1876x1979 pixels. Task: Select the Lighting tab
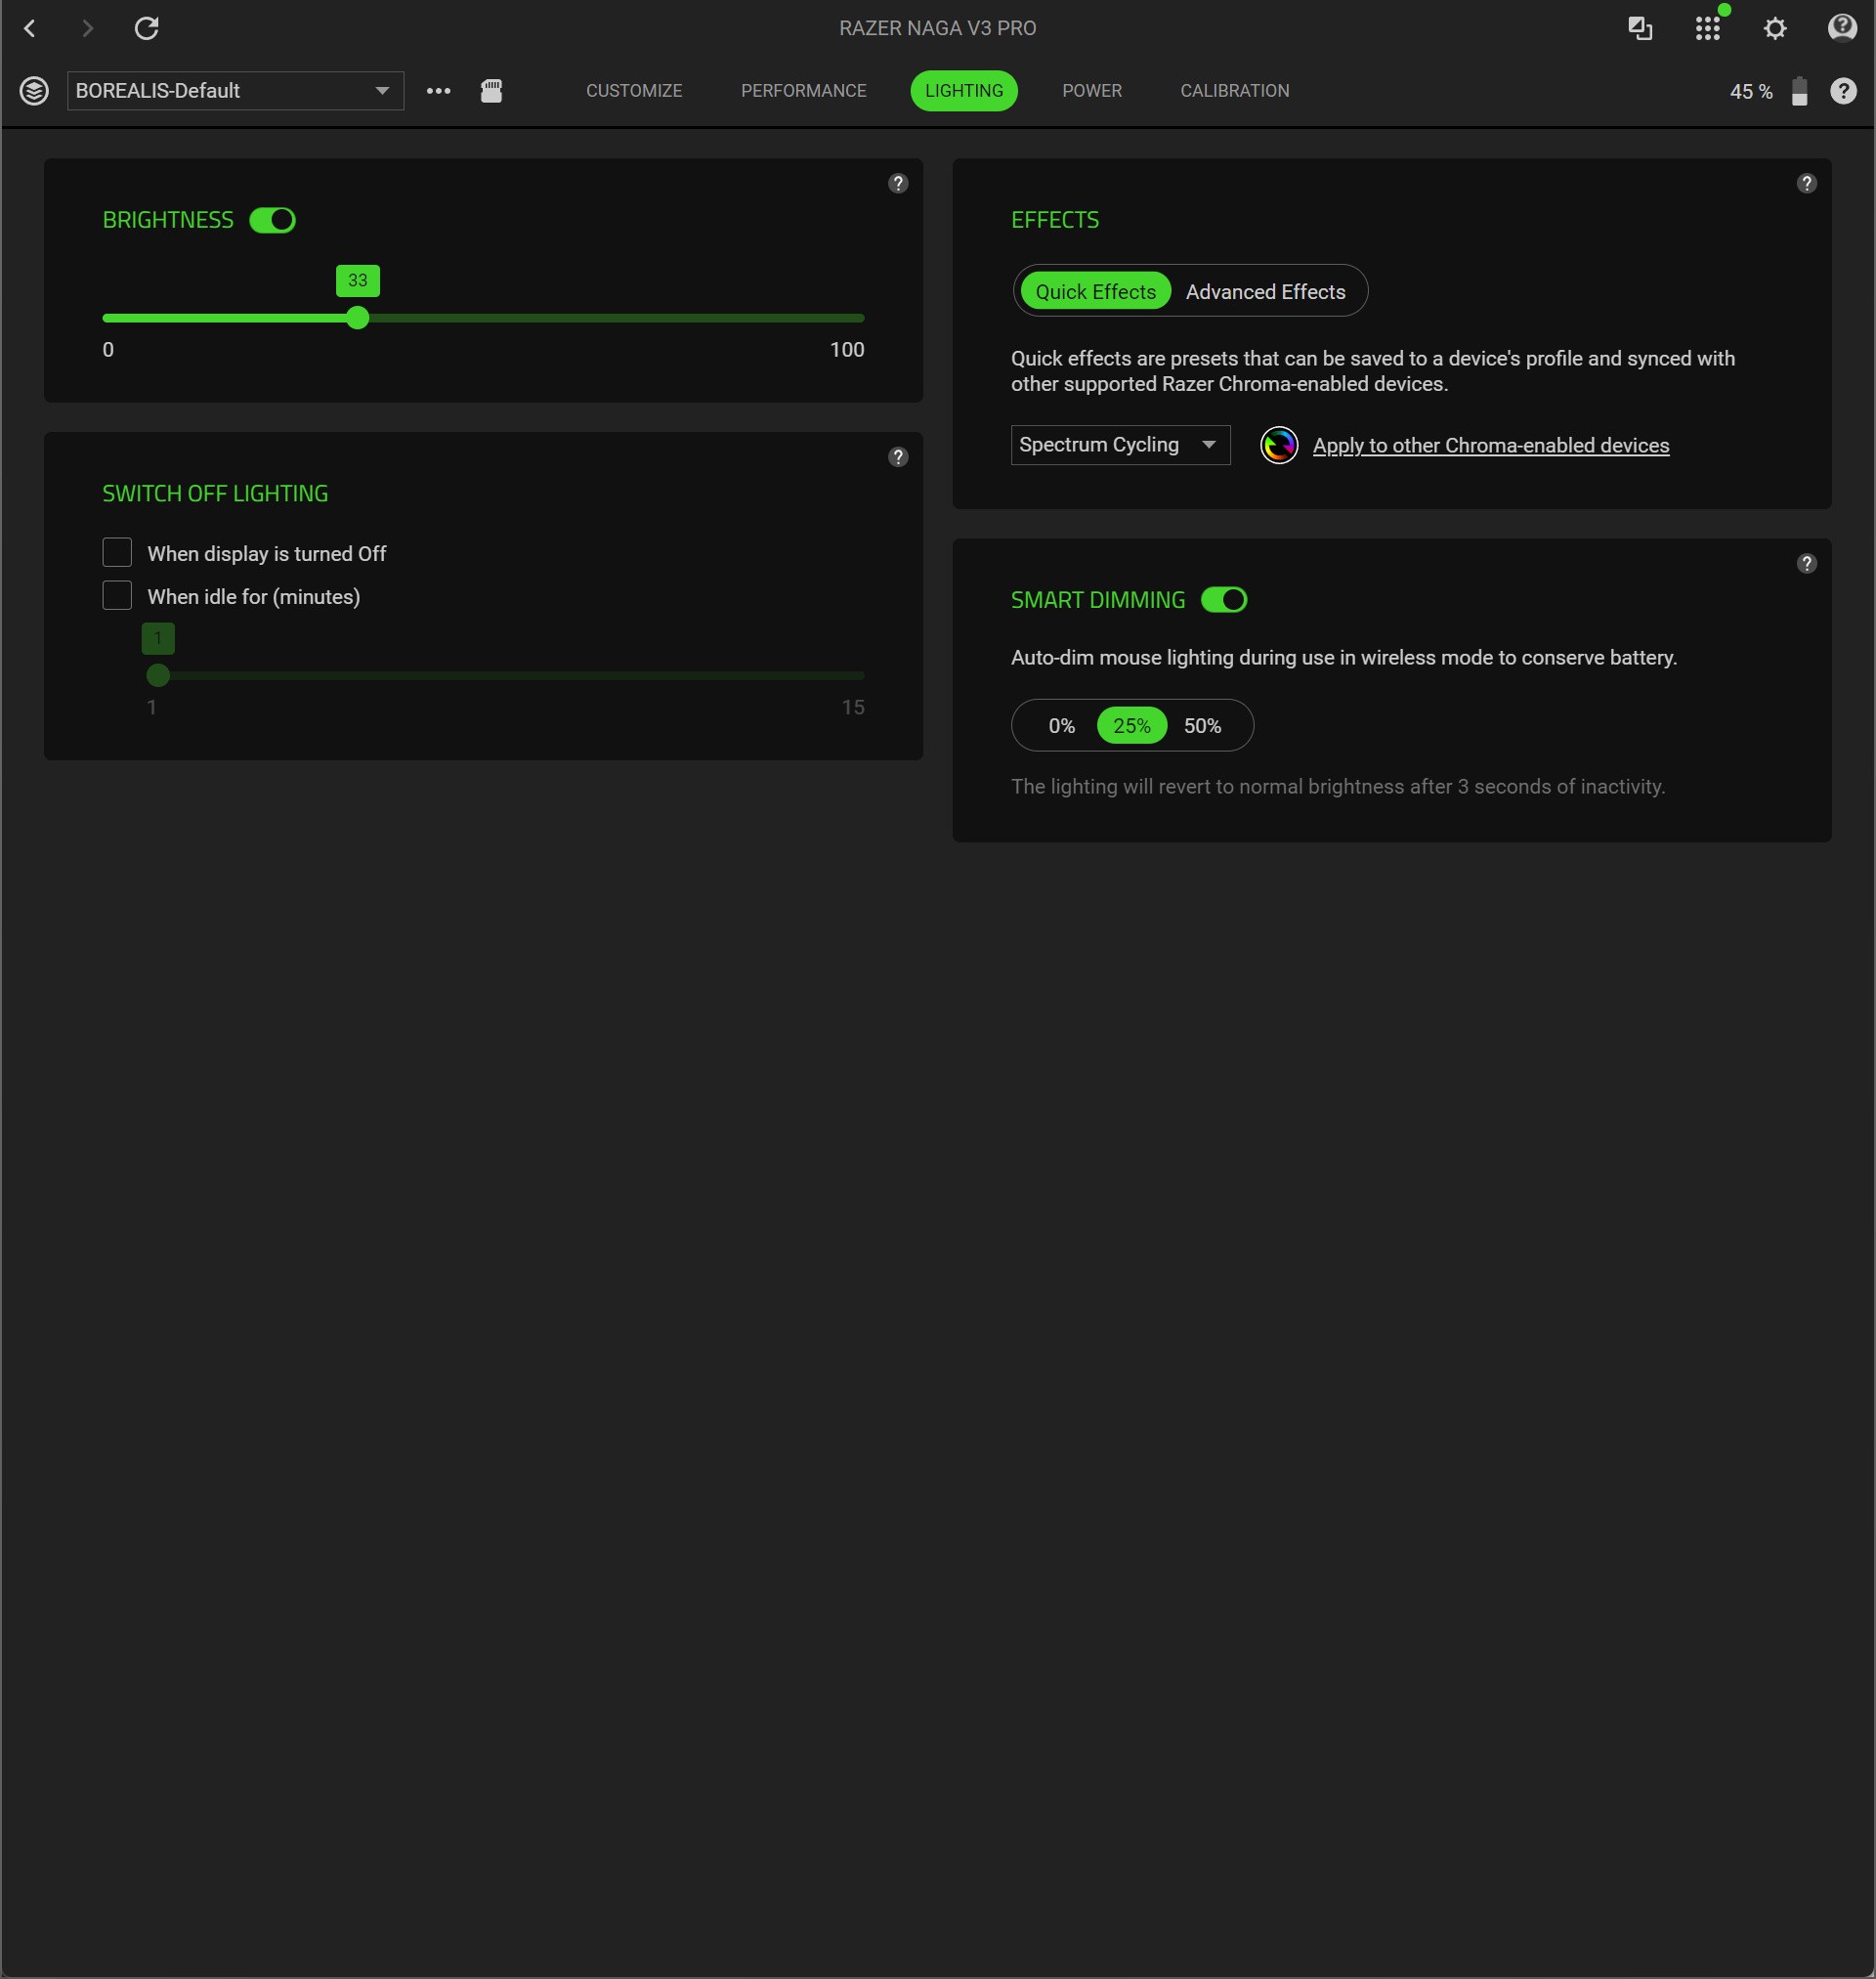(x=964, y=91)
